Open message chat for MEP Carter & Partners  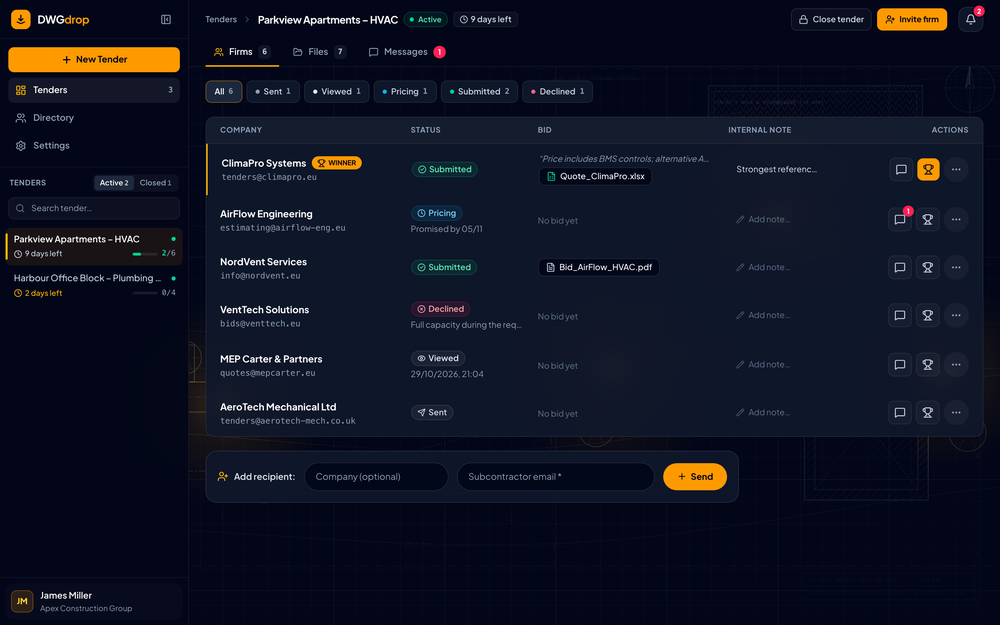click(900, 365)
